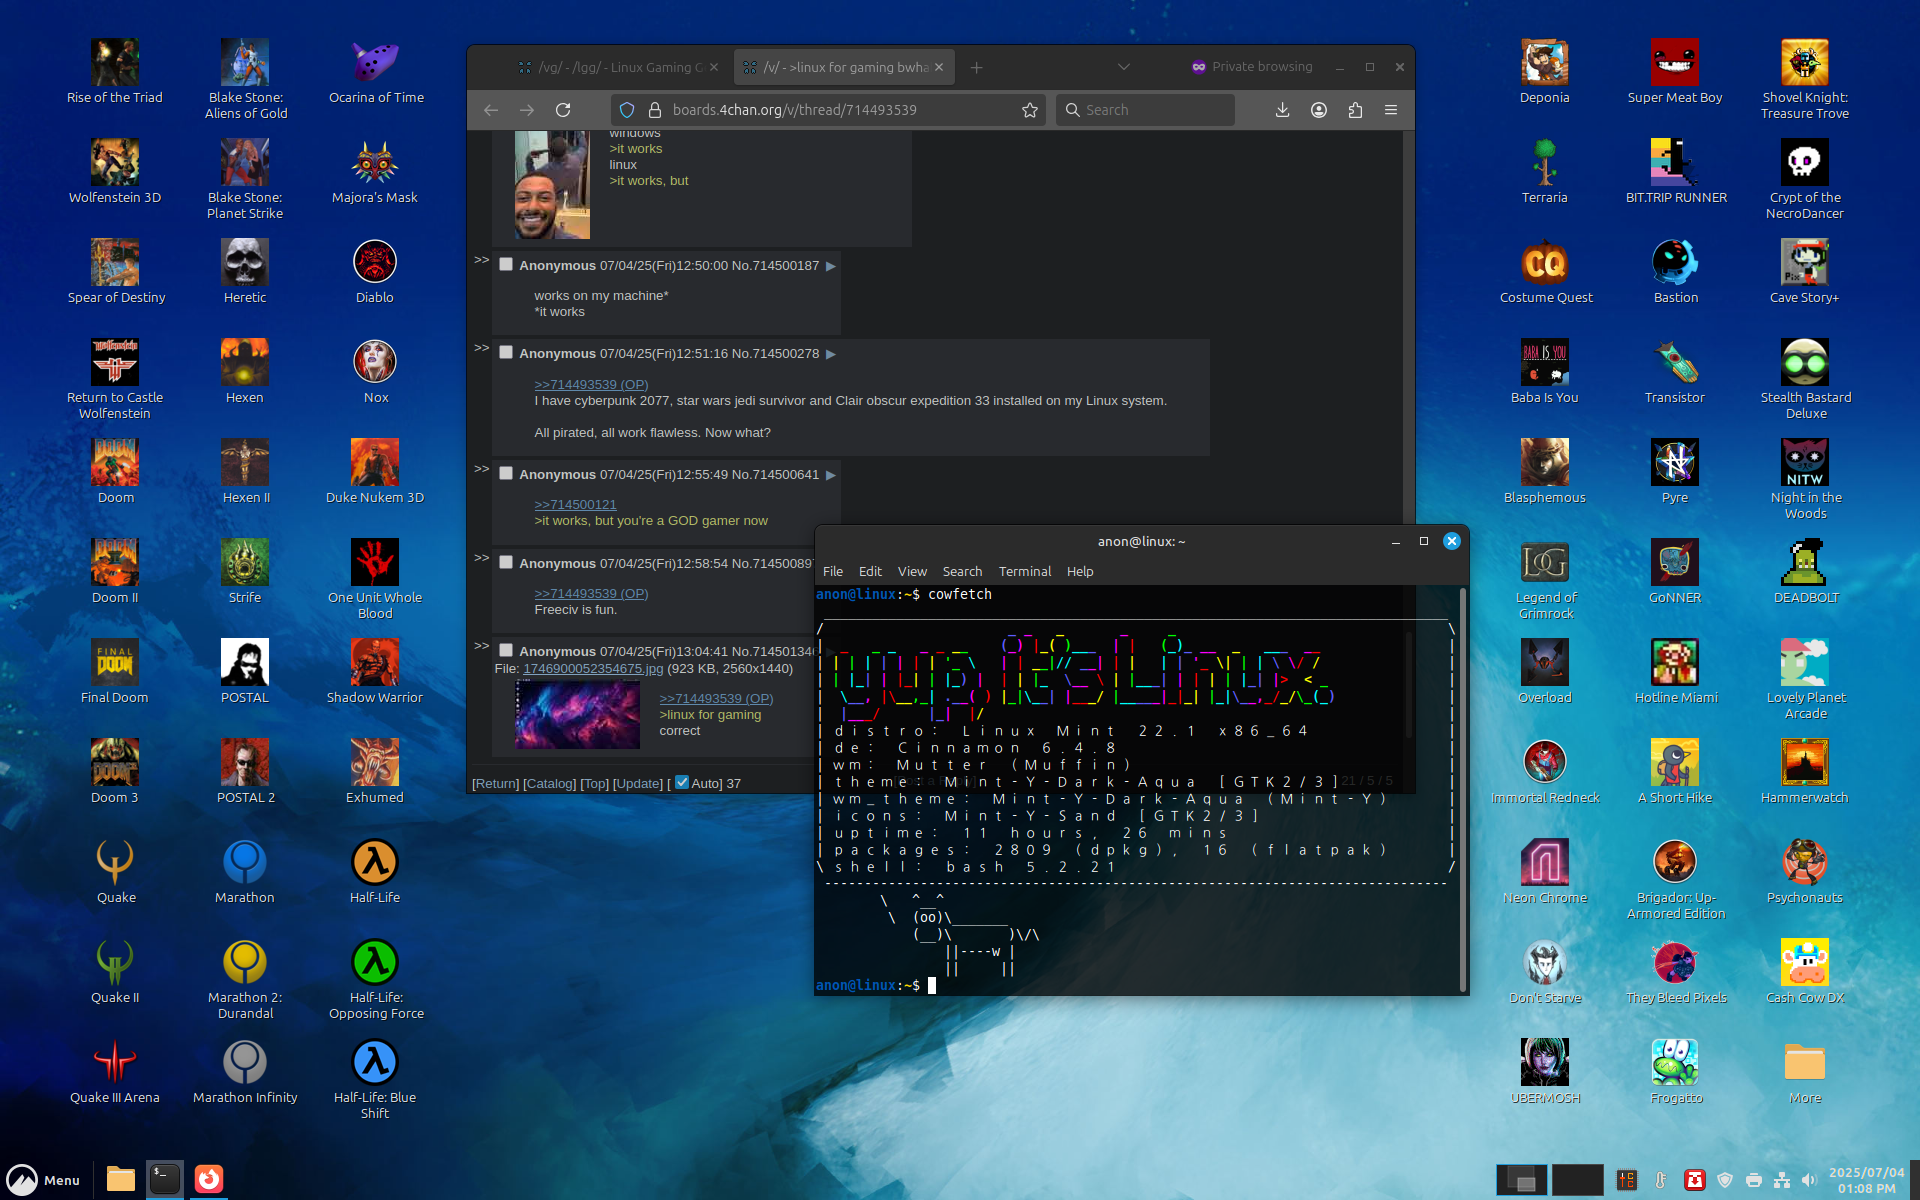The height and width of the screenshot is (1200, 1920).
Task: Open the Files manager from the taskbar
Action: [121, 1179]
